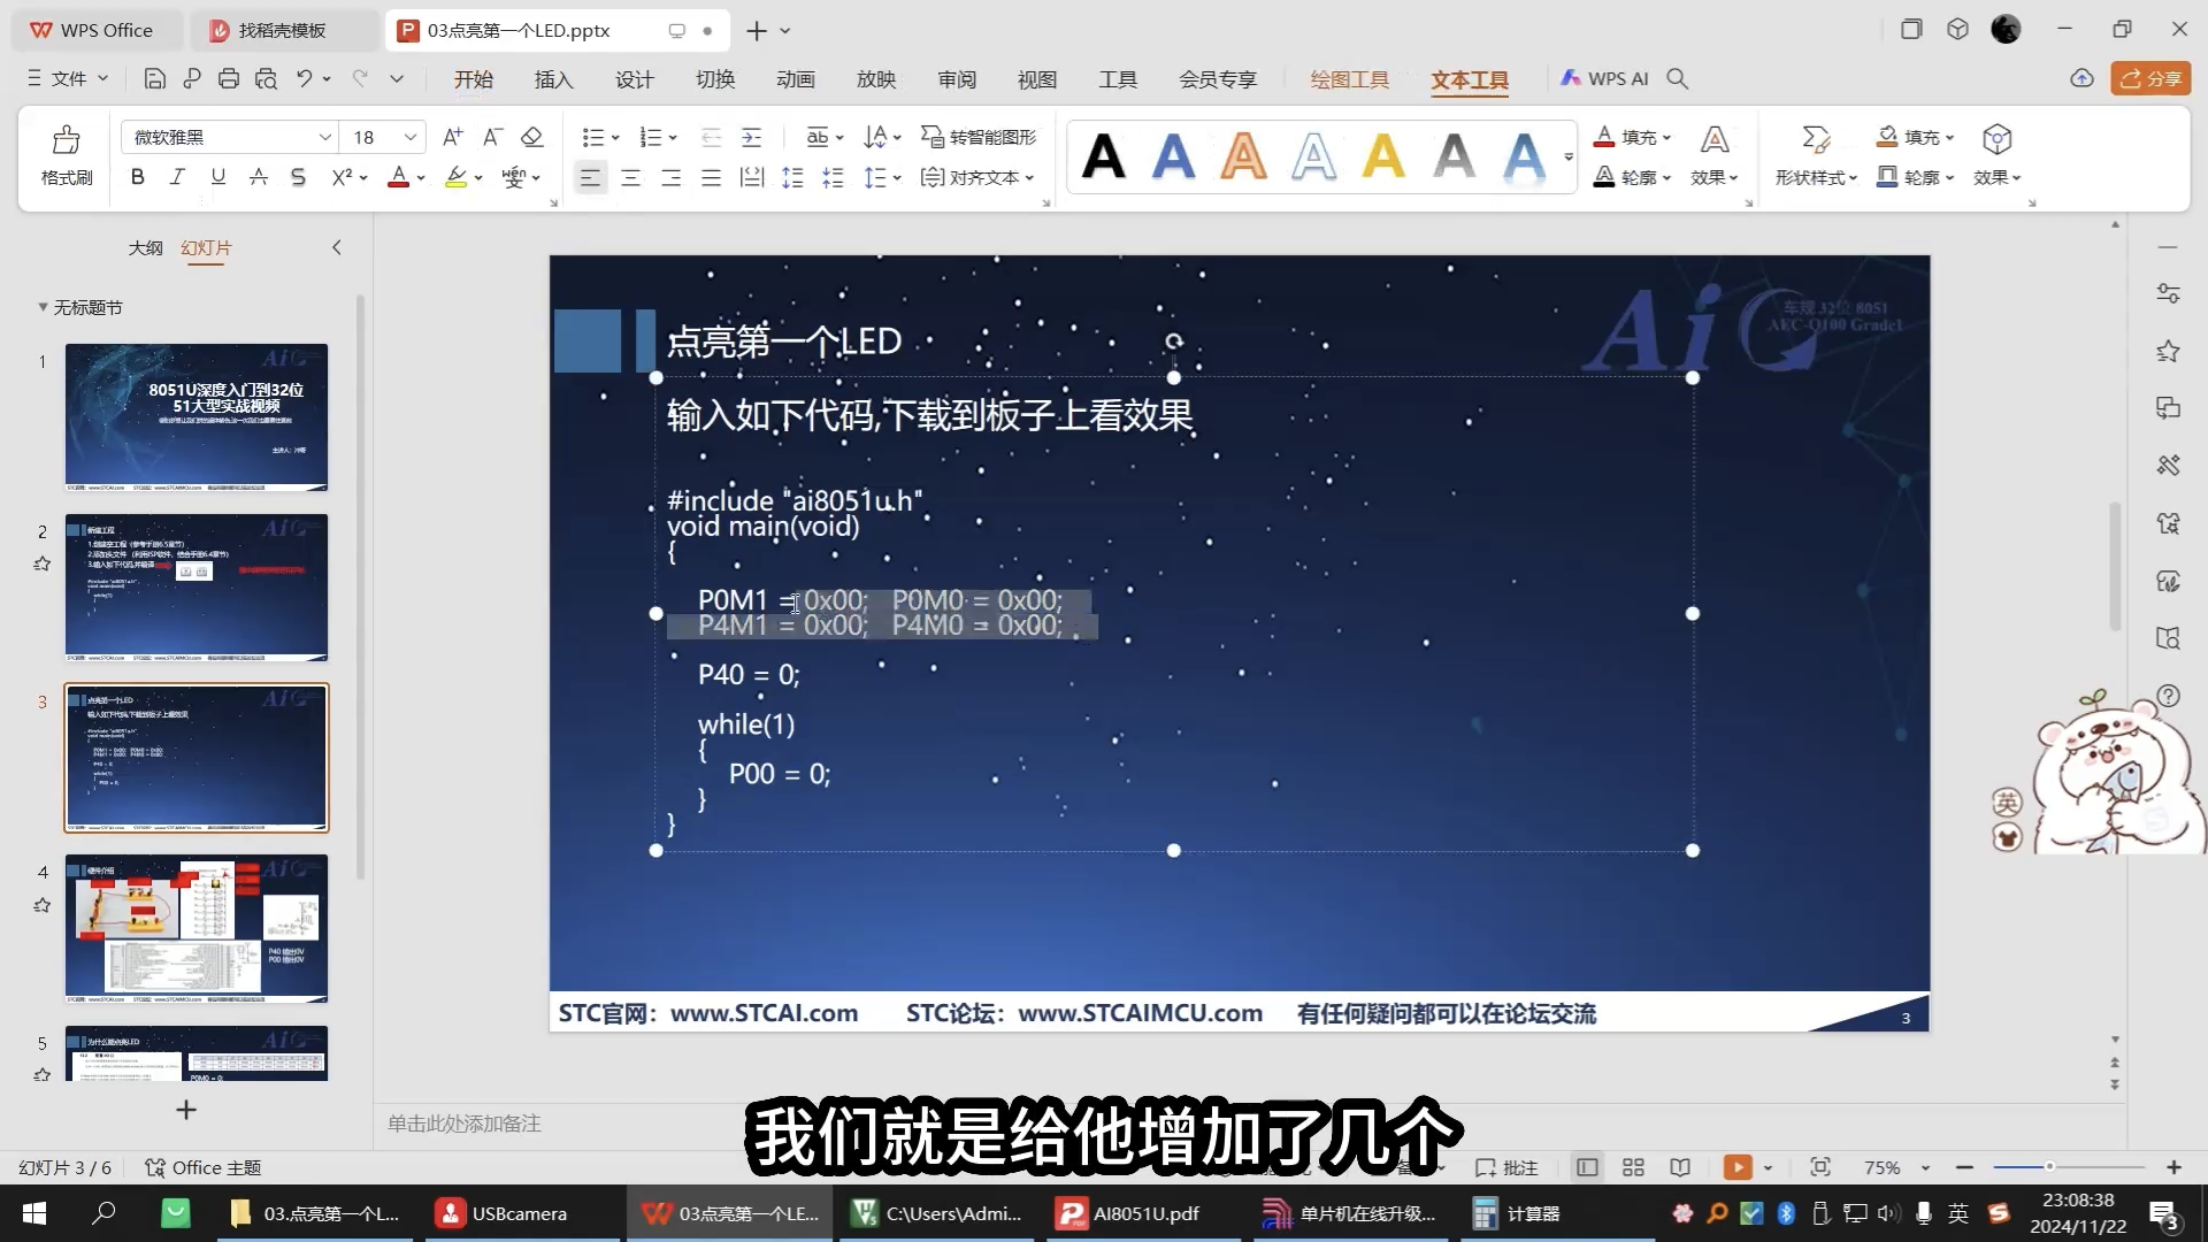Click increase indent icon
The width and height of the screenshot is (2208, 1242).
[751, 137]
